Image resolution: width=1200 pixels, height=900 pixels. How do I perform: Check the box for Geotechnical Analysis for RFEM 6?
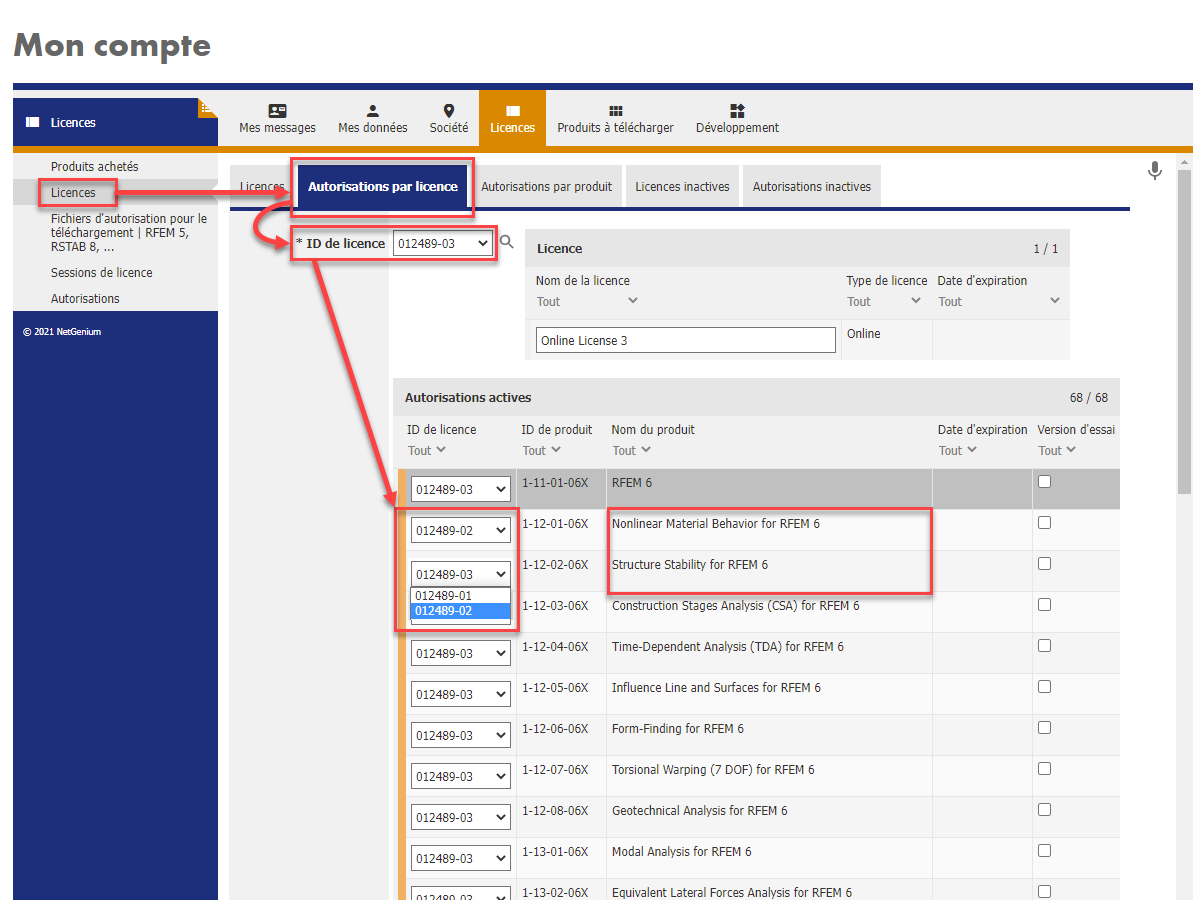1044,810
